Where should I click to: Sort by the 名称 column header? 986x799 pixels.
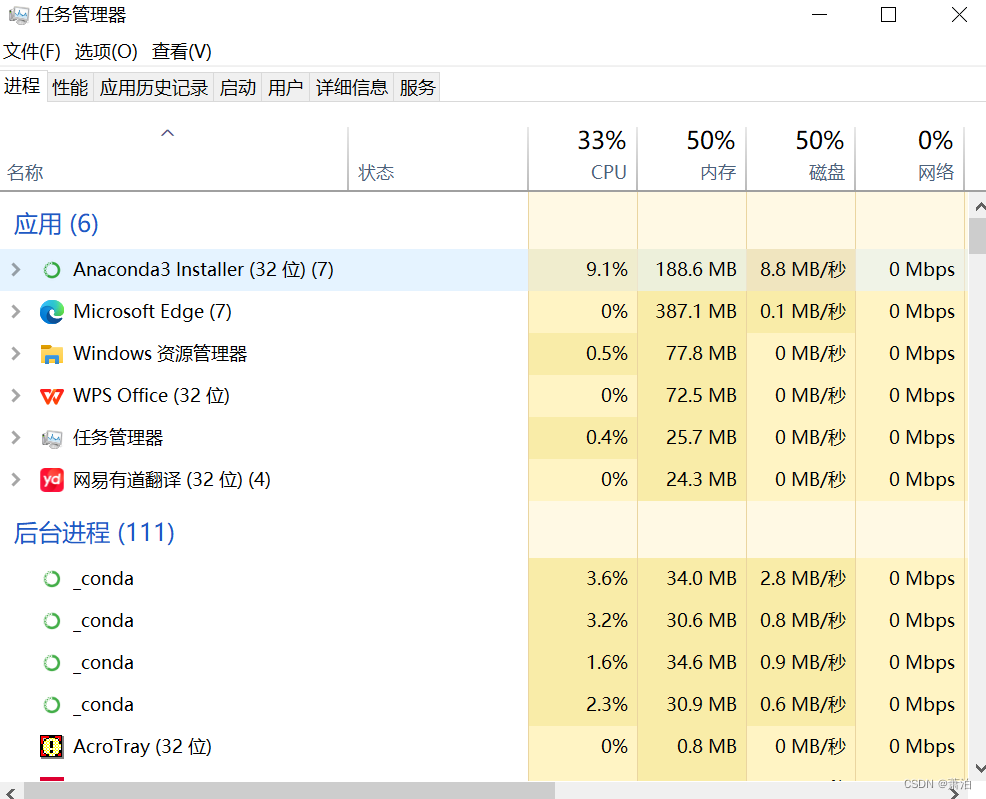pyautogui.click(x=174, y=158)
